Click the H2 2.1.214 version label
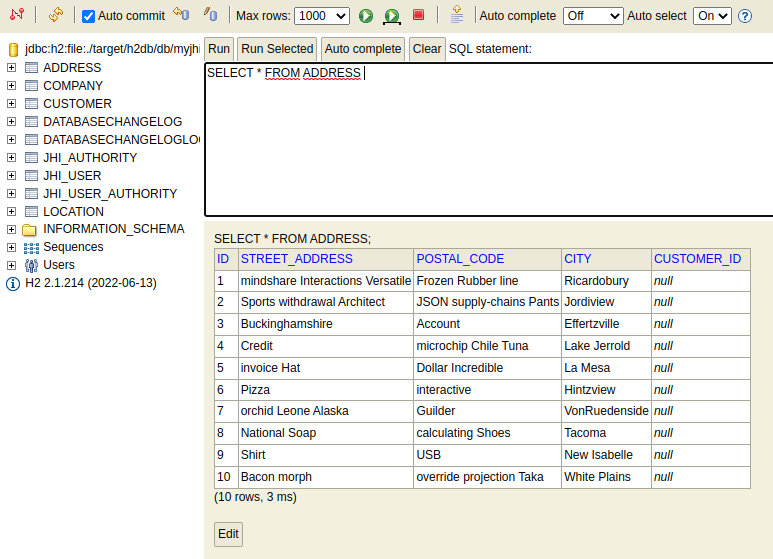This screenshot has width=773, height=559. [x=91, y=283]
